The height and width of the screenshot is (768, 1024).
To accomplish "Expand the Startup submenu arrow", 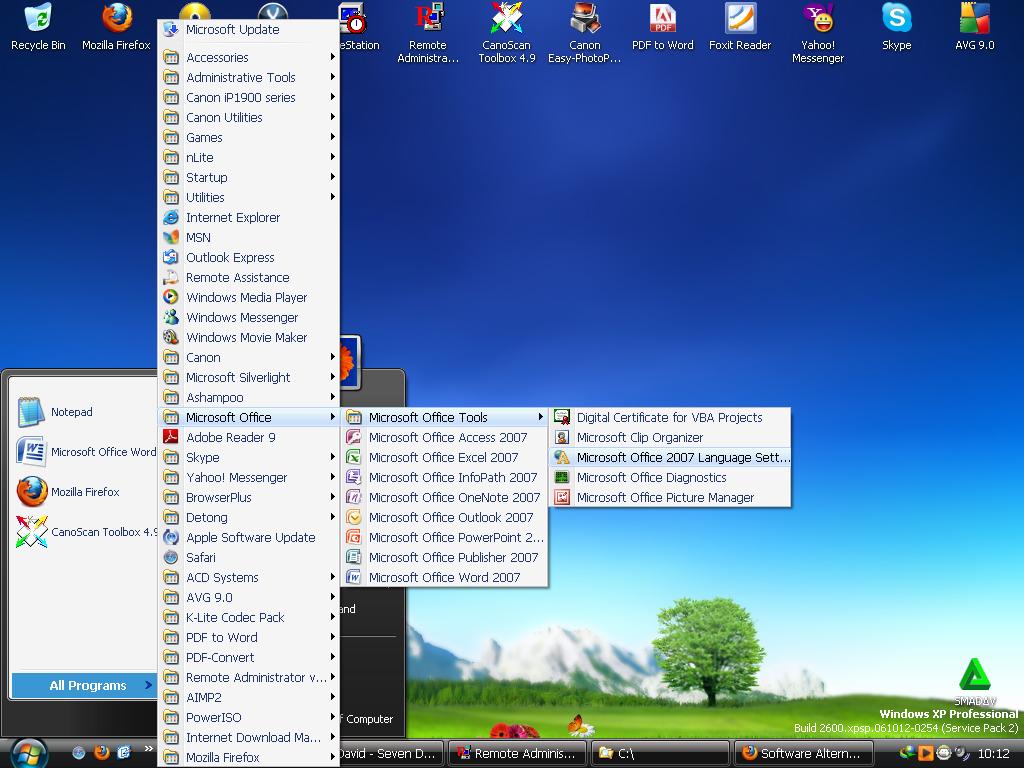I will (332, 177).
